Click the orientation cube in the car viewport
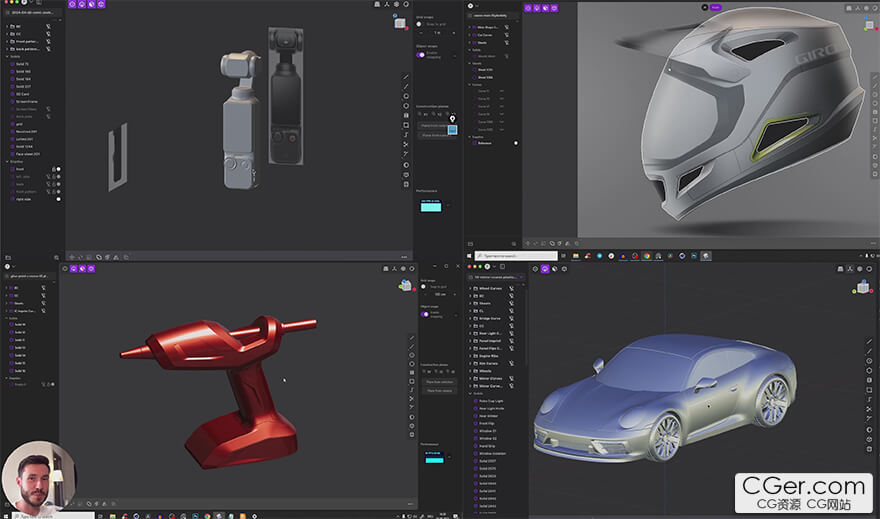This screenshot has width=880, height=519. click(861, 286)
